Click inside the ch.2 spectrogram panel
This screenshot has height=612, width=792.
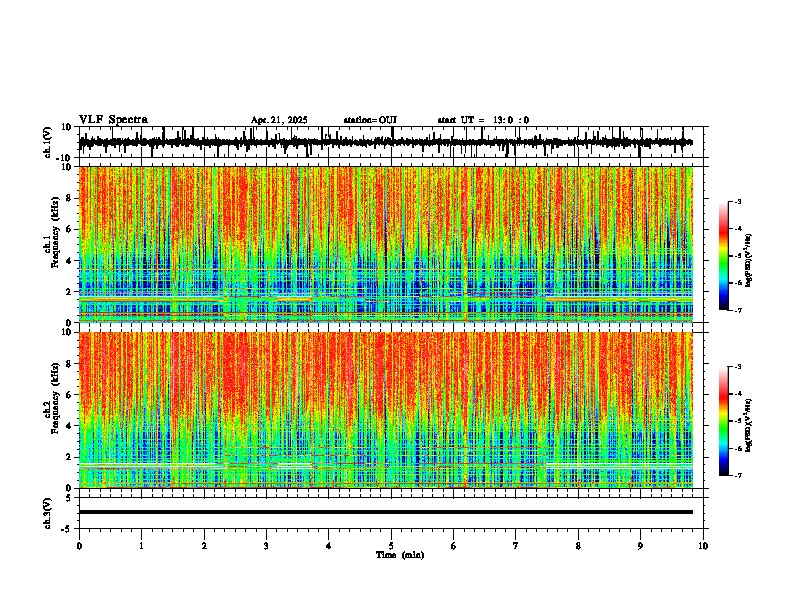[386, 410]
